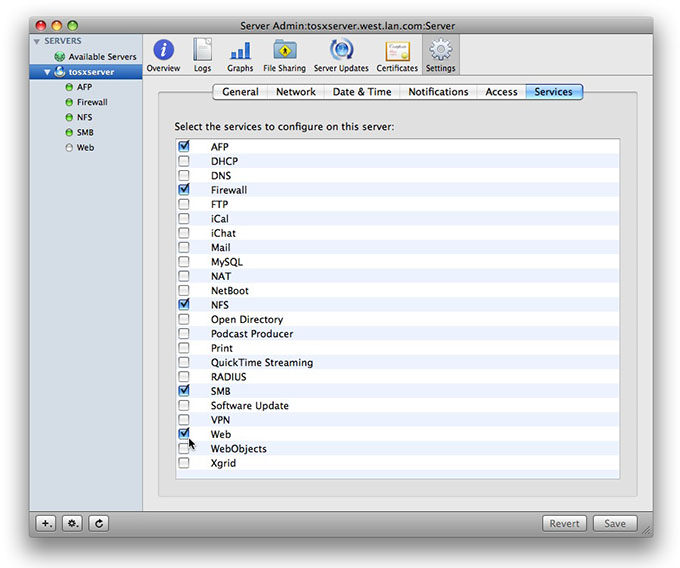Enable the Software Update checkbox
680x568 pixels.
pos(184,405)
